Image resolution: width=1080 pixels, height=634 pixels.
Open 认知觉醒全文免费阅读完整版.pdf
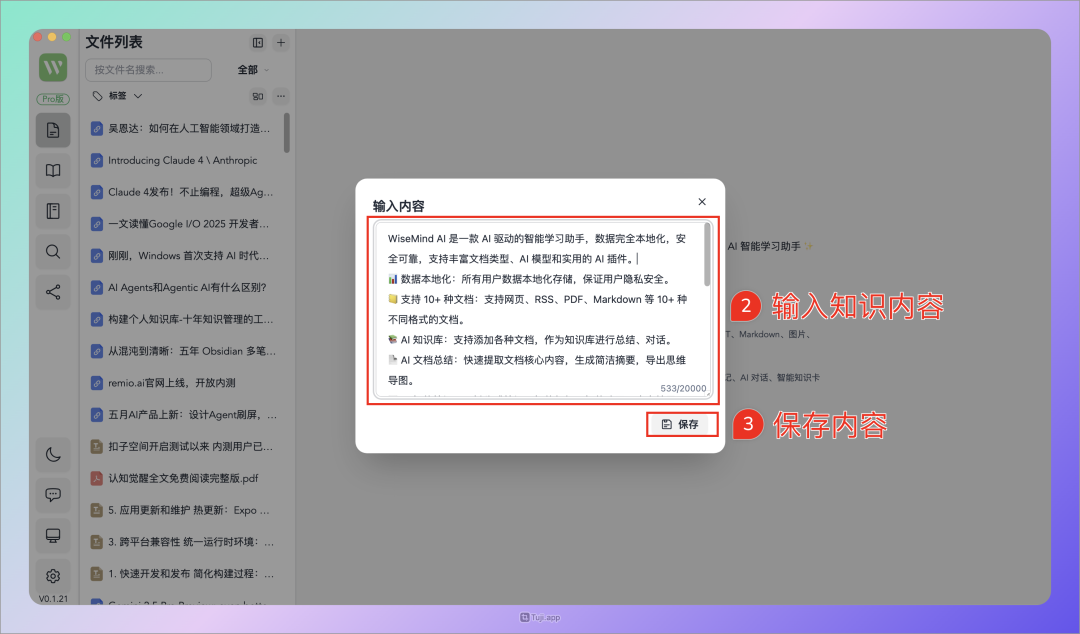click(x=182, y=478)
